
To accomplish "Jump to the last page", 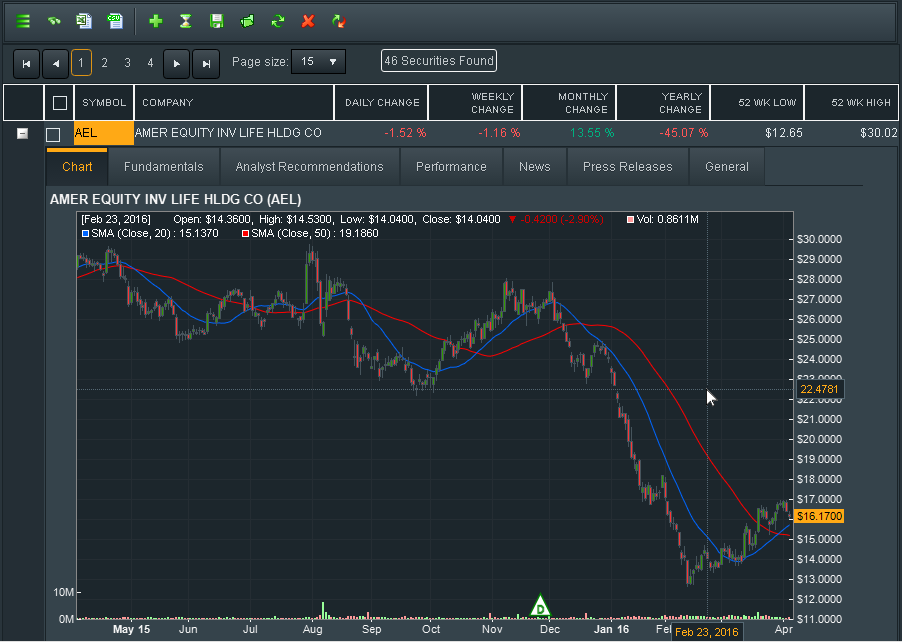I will tap(206, 63).
